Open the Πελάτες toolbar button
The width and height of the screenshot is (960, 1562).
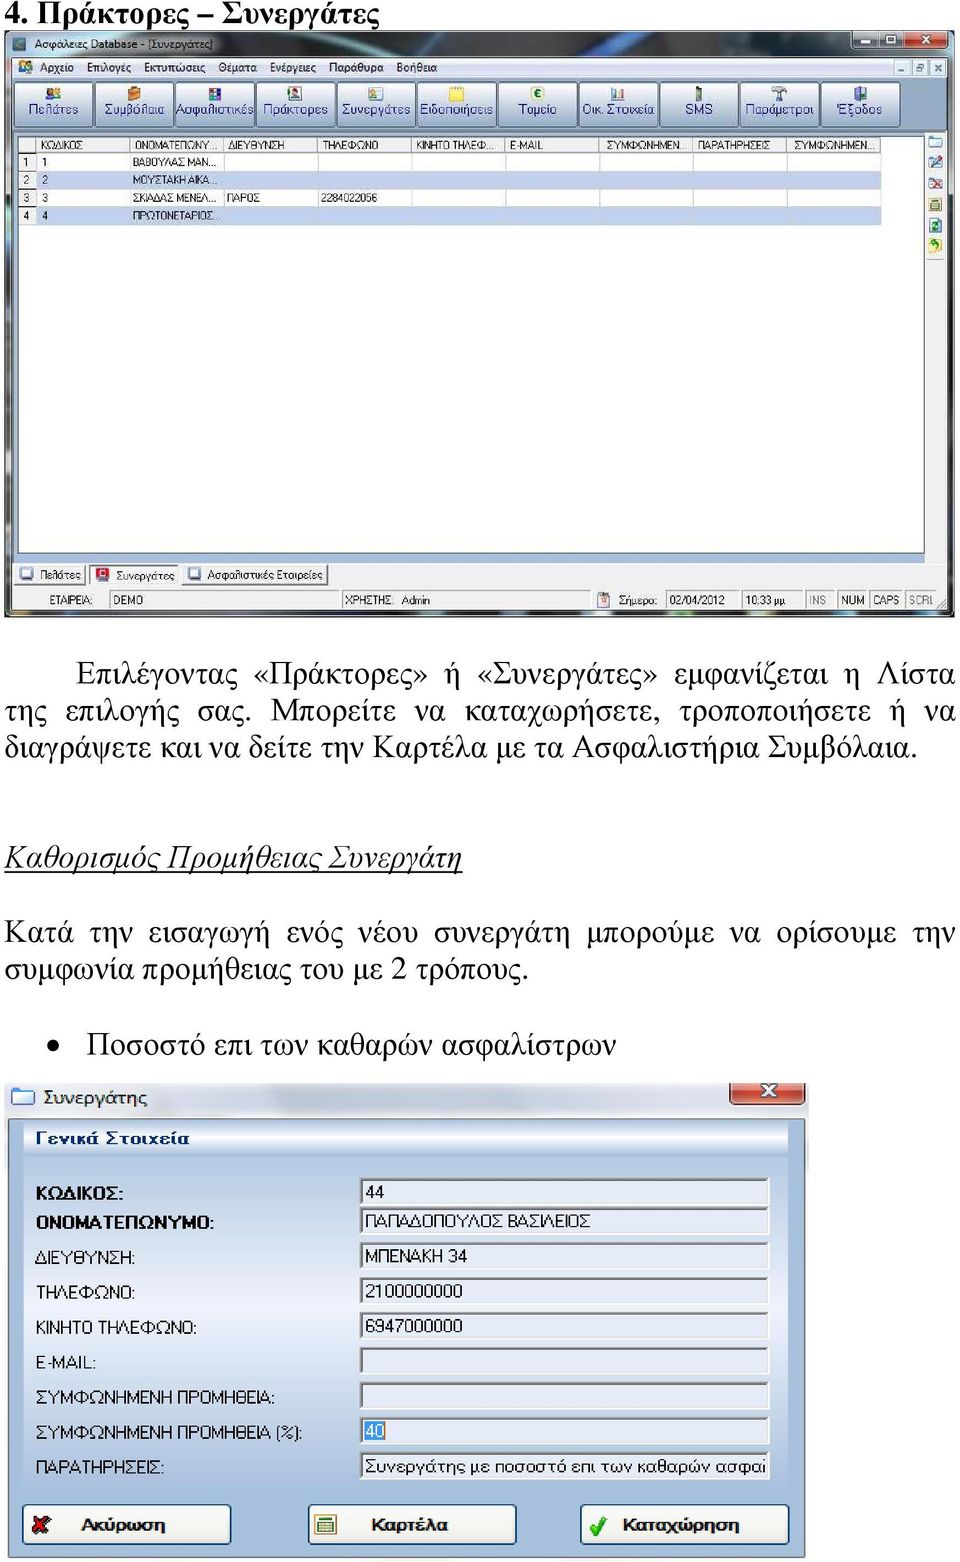[x=54, y=104]
